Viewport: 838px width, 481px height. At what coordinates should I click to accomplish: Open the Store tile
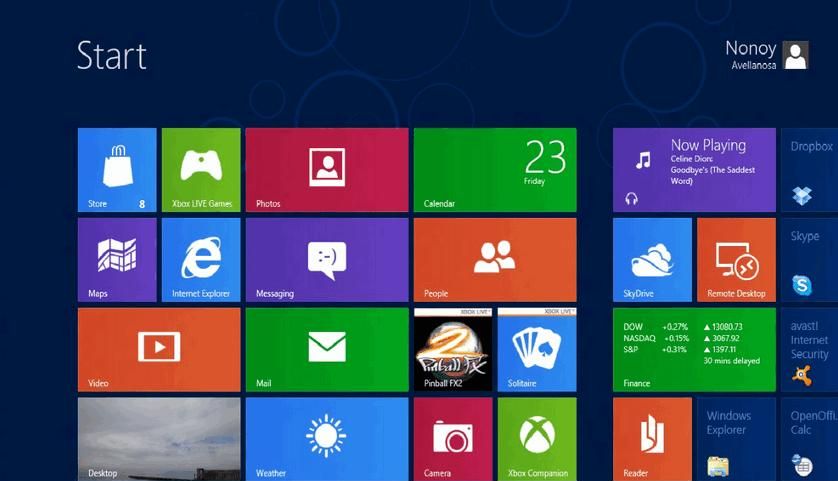tap(117, 170)
